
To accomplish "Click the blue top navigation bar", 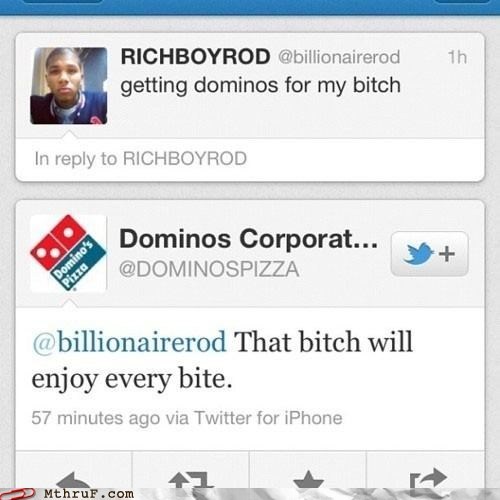I will click(x=250, y=7).
